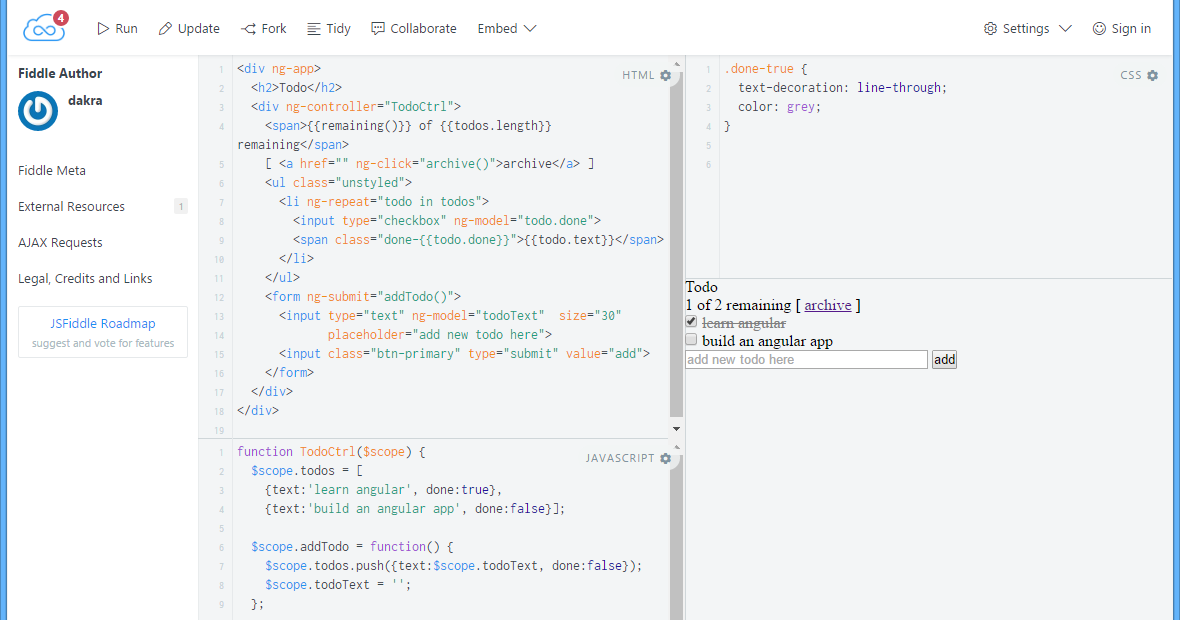The width and height of the screenshot is (1180, 620).
Task: Check the 'build an angular app' todo
Action: pyautogui.click(x=690, y=339)
